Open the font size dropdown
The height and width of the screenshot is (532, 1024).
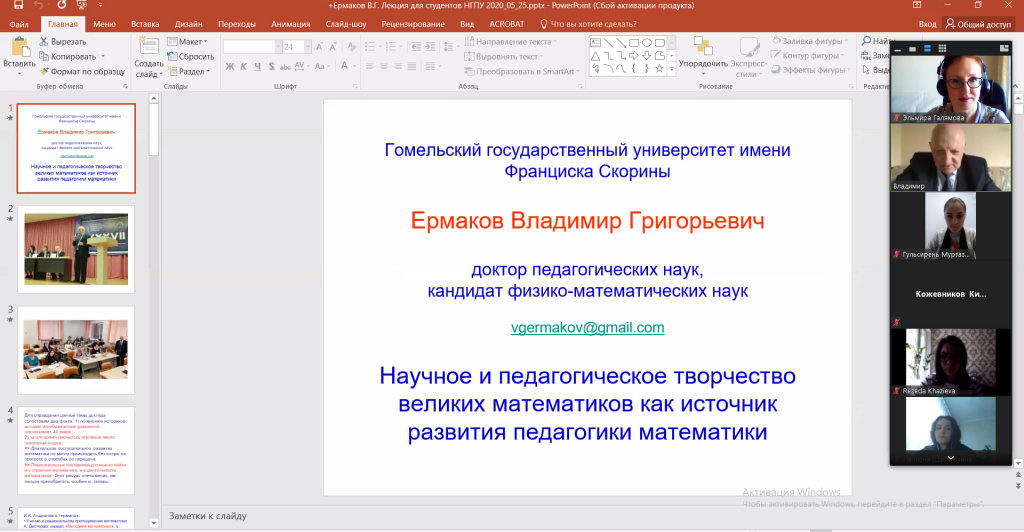pos(305,47)
